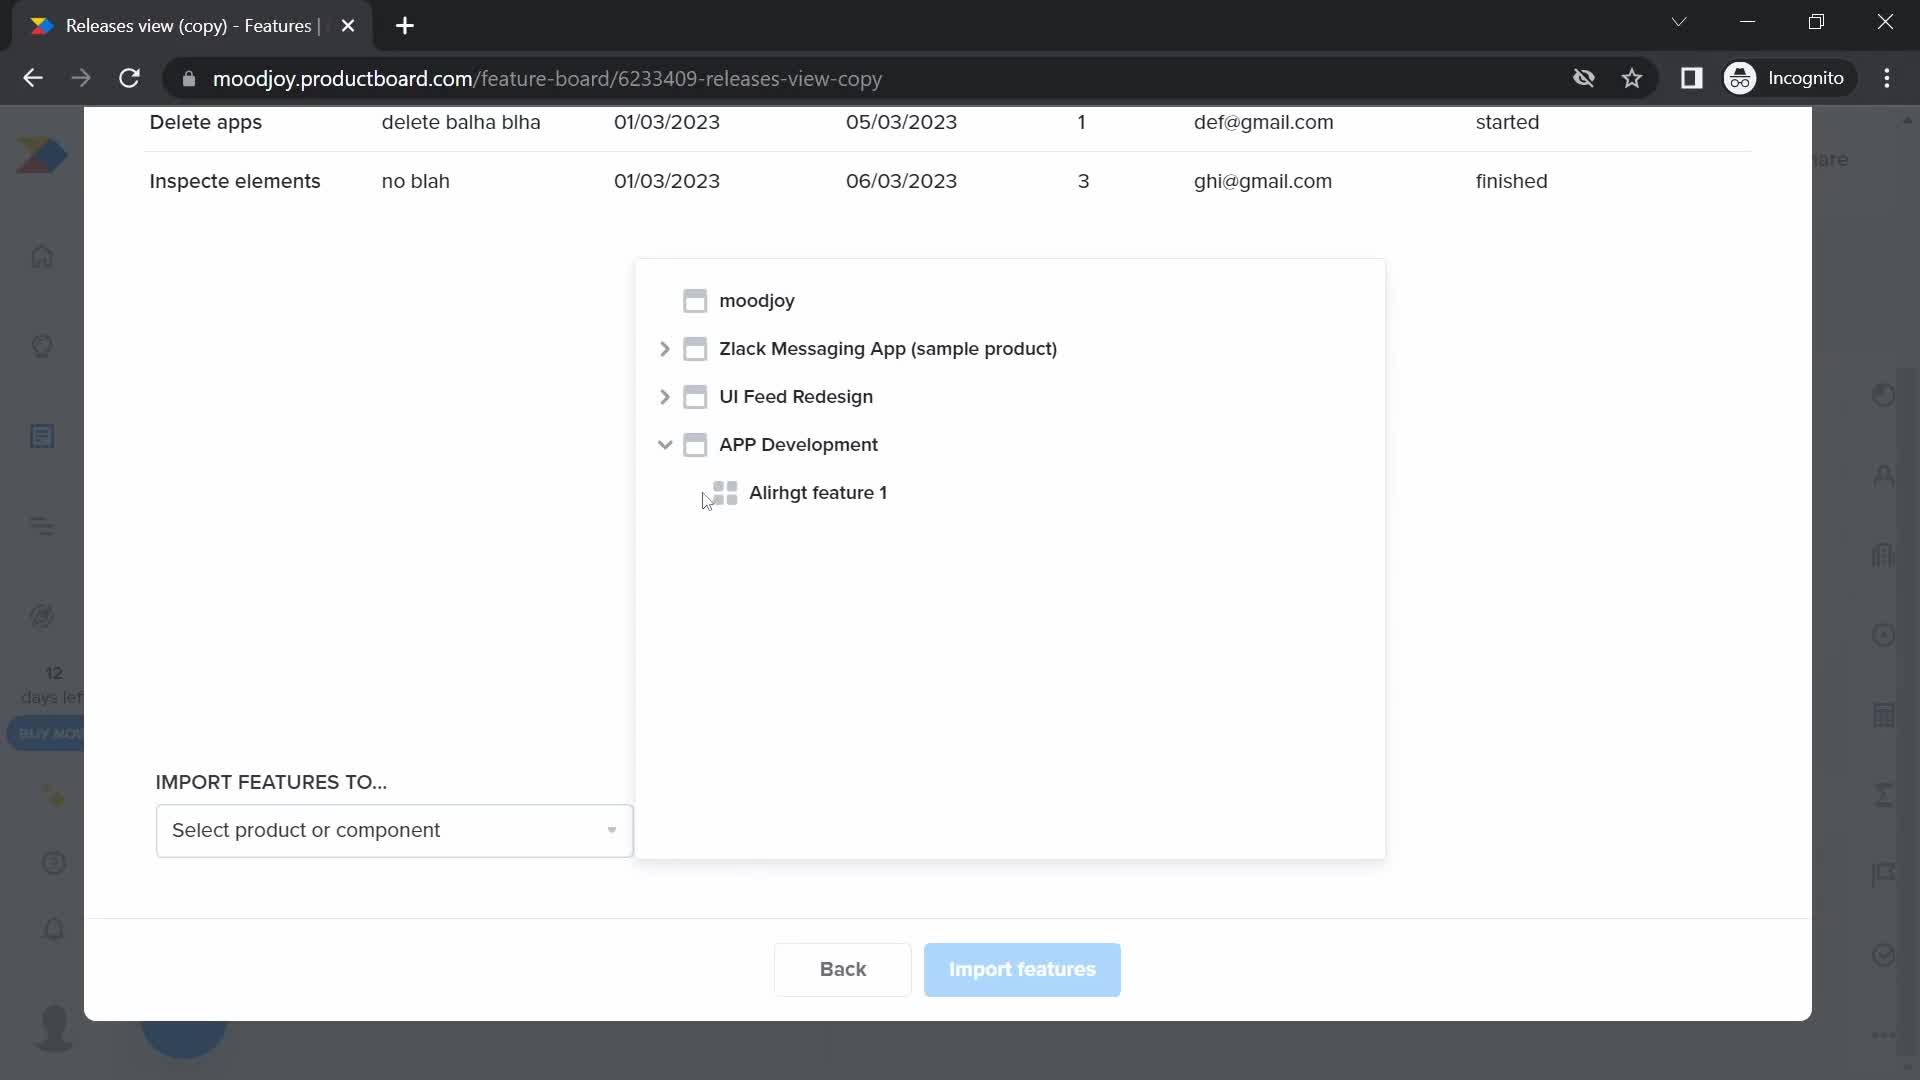The height and width of the screenshot is (1080, 1920).
Task: Open the browser side panel
Action: point(1691,78)
